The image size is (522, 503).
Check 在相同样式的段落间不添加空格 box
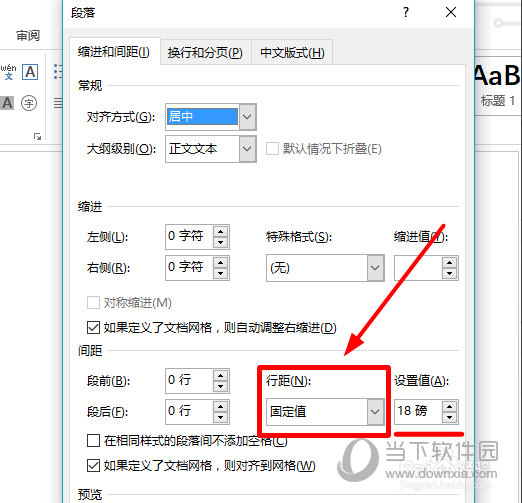point(93,440)
